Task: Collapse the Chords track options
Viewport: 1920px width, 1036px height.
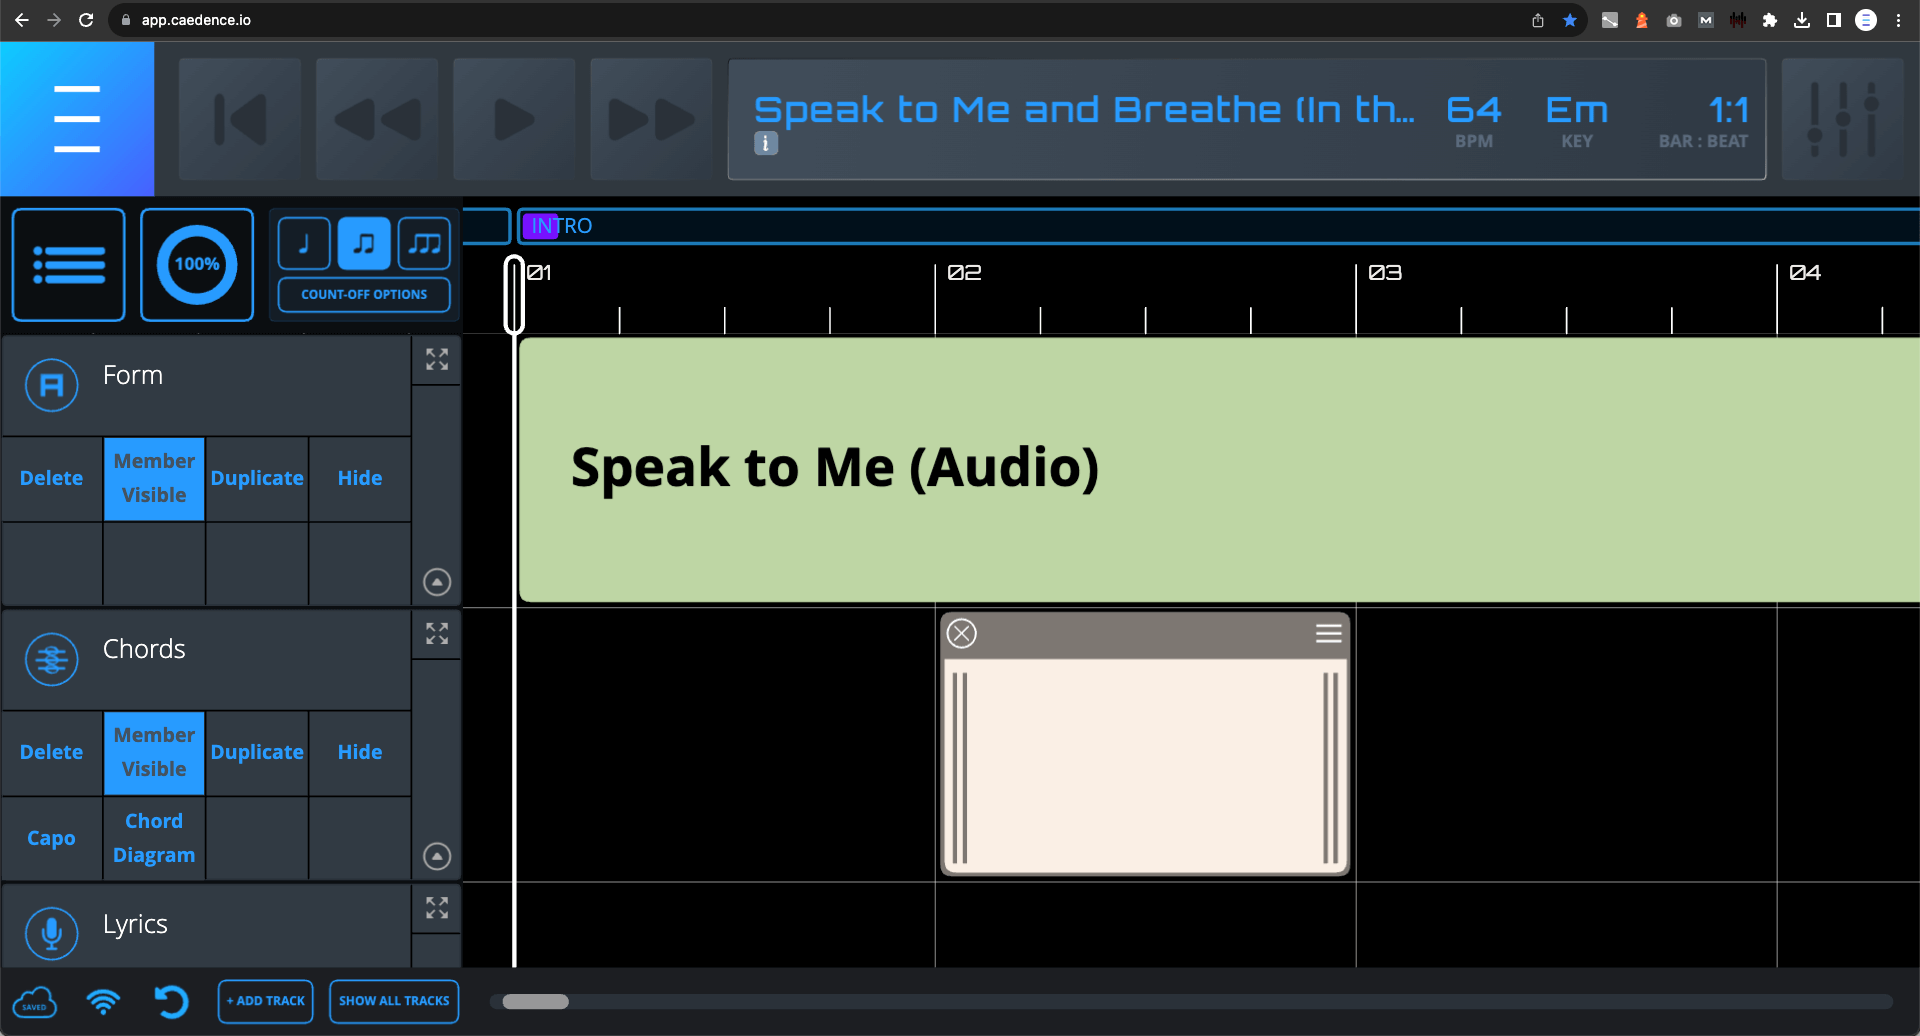Action: pyautogui.click(x=437, y=856)
